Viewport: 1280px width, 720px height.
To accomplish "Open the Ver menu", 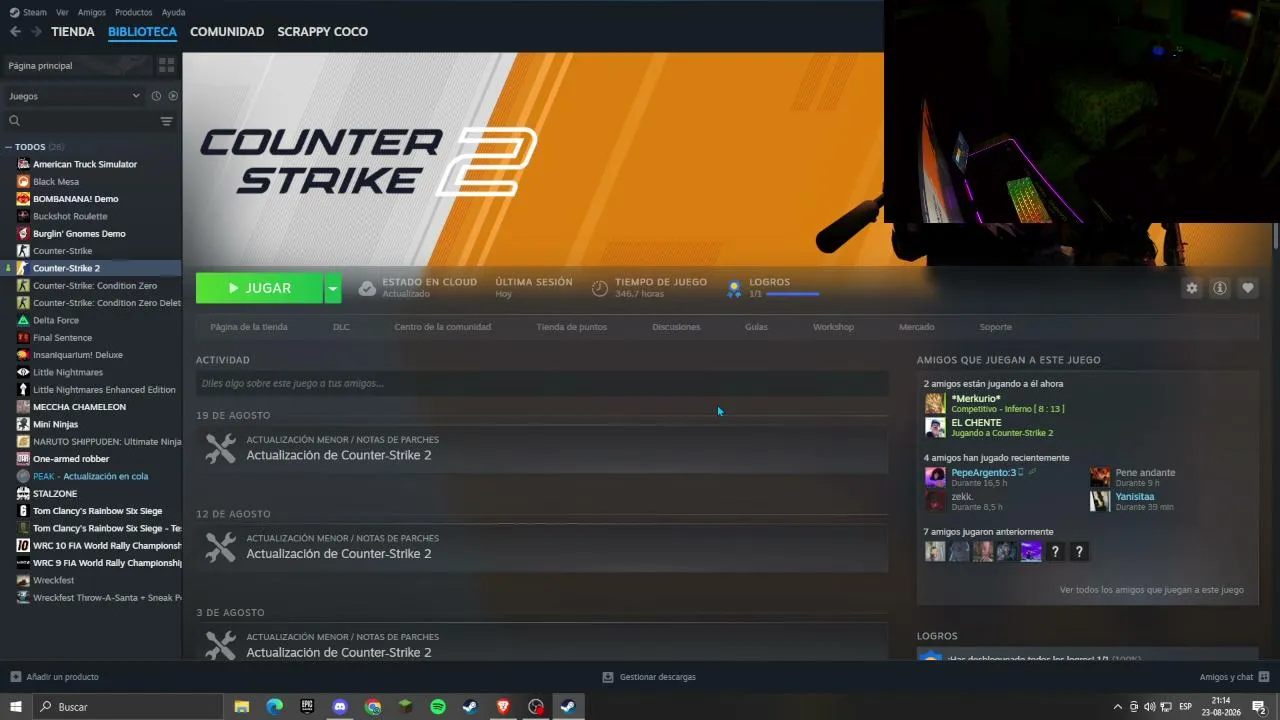I will pos(62,12).
